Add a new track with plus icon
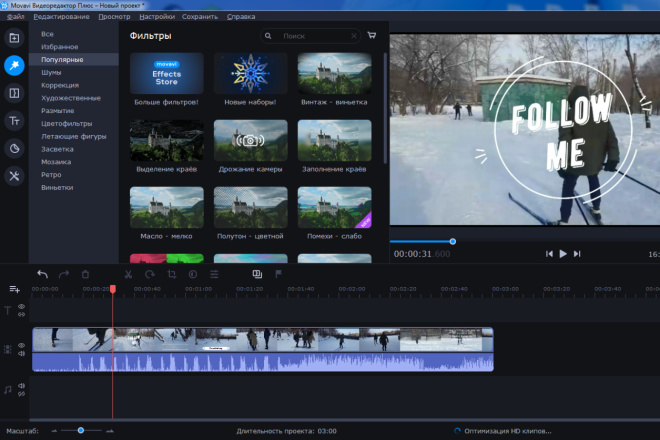Image resolution: width=660 pixels, height=440 pixels. (x=14, y=289)
